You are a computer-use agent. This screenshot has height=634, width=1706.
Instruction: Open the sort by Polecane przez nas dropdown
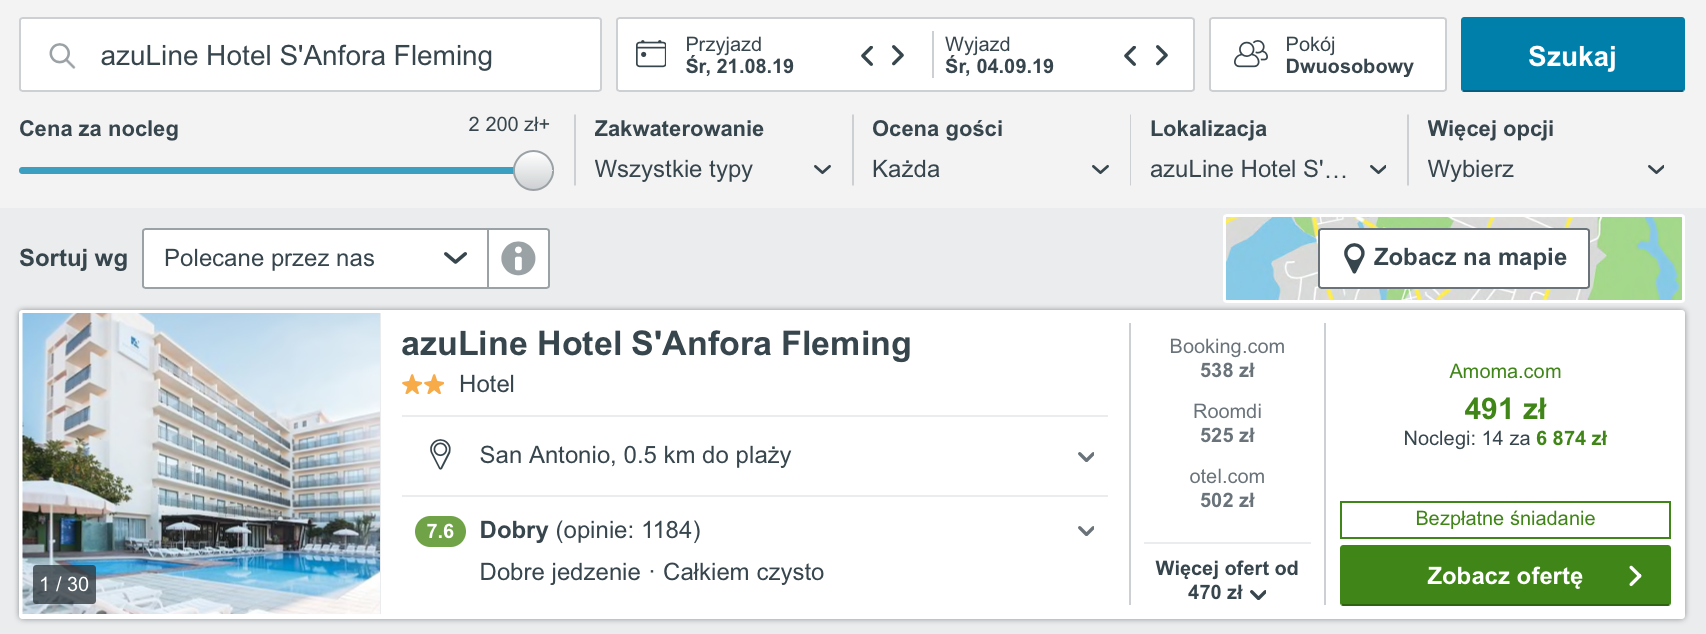coord(315,258)
